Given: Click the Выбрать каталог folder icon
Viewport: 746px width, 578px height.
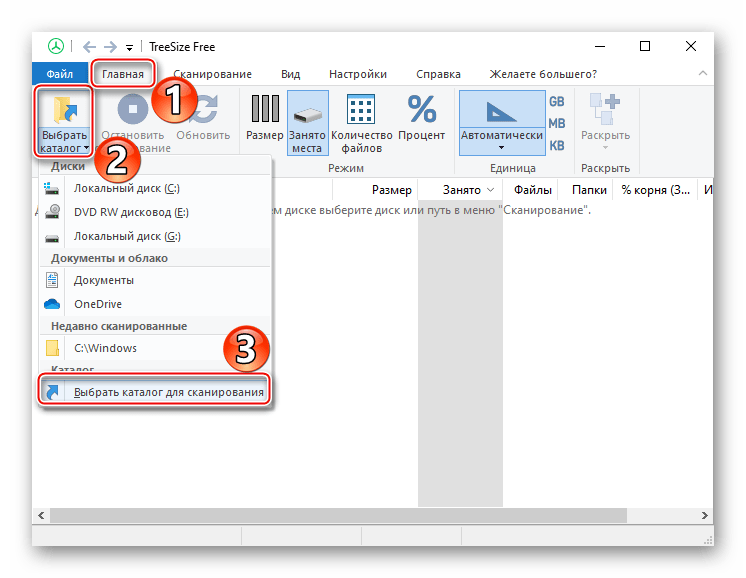Looking at the screenshot, I should pos(65,110).
